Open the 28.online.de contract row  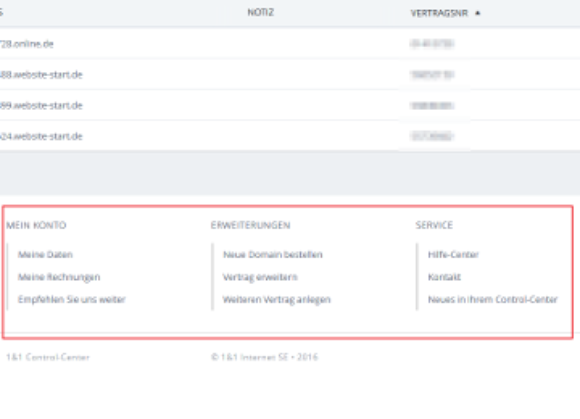[290, 44]
